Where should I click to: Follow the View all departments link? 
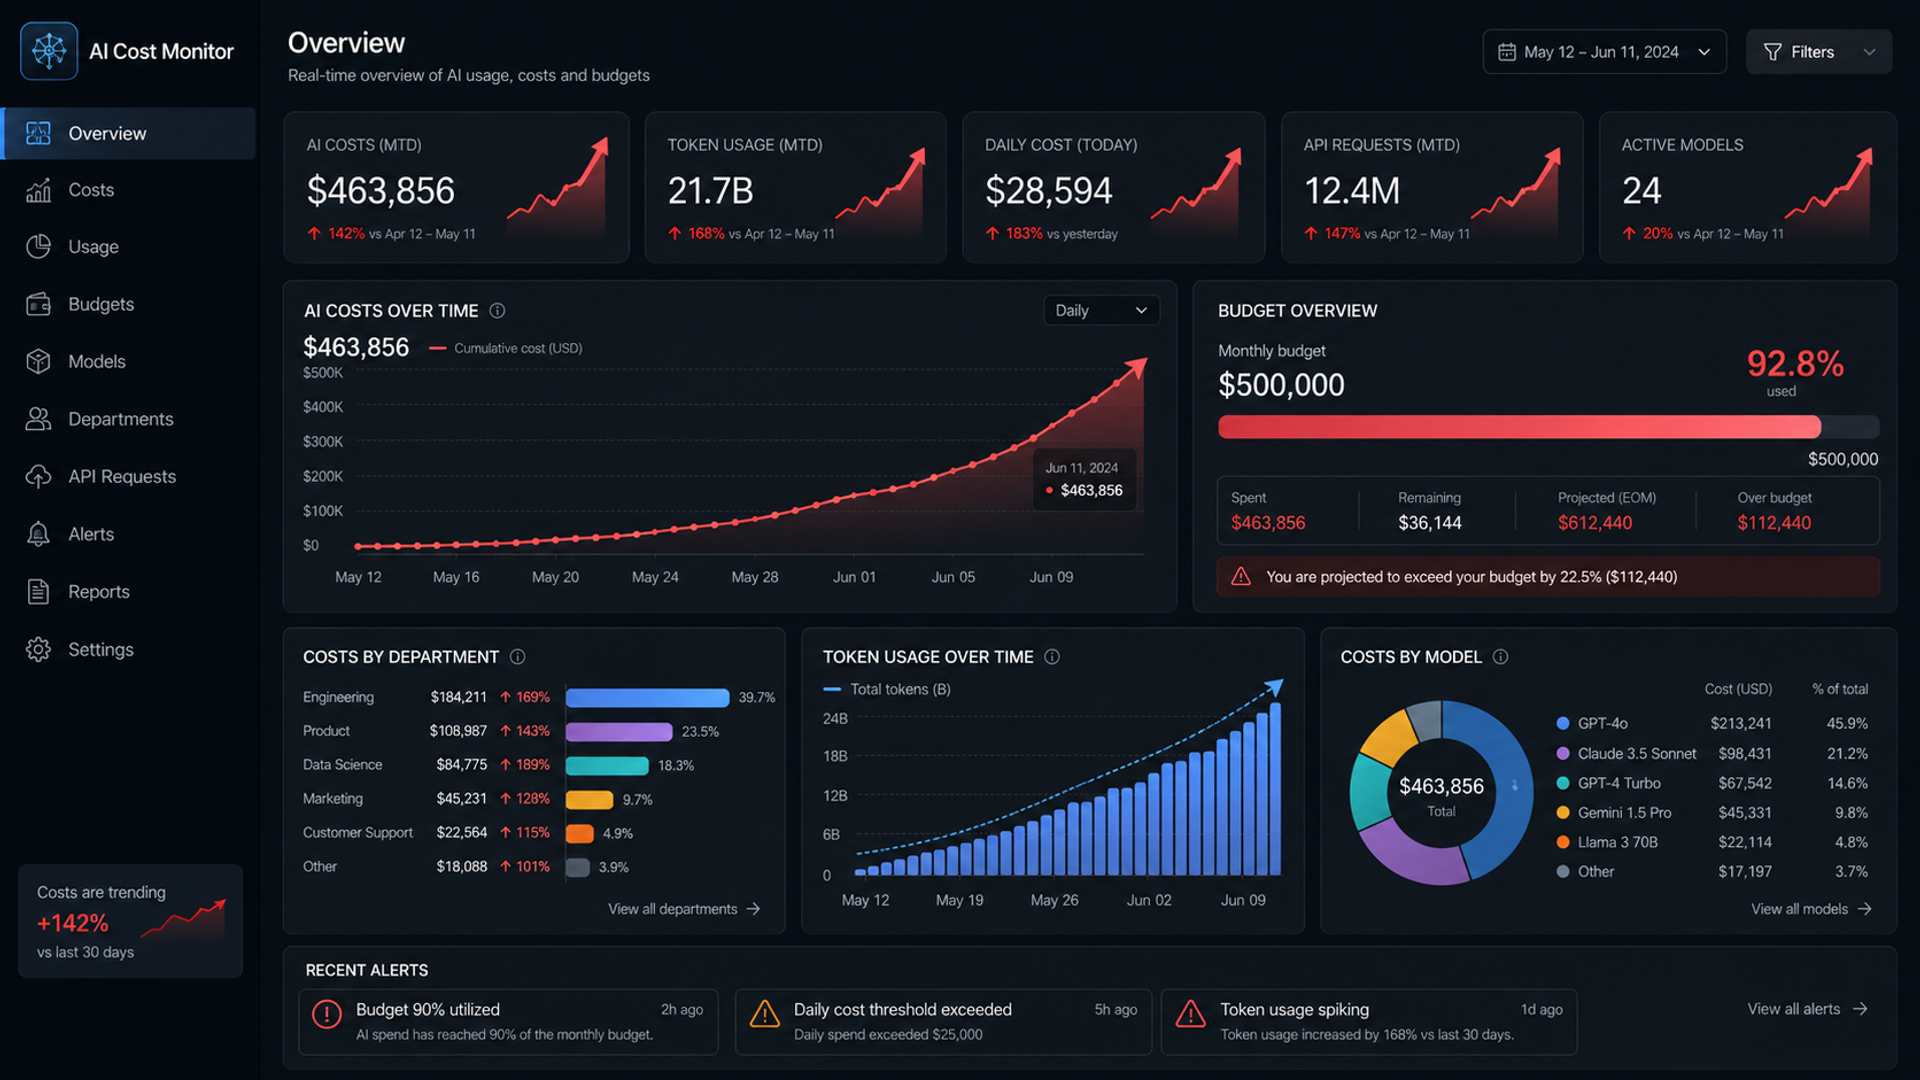684,909
